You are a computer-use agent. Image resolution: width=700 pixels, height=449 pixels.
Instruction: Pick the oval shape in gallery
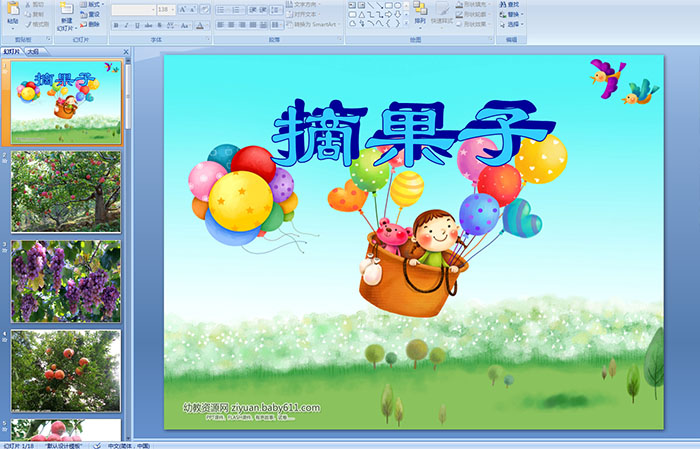tap(397, 5)
